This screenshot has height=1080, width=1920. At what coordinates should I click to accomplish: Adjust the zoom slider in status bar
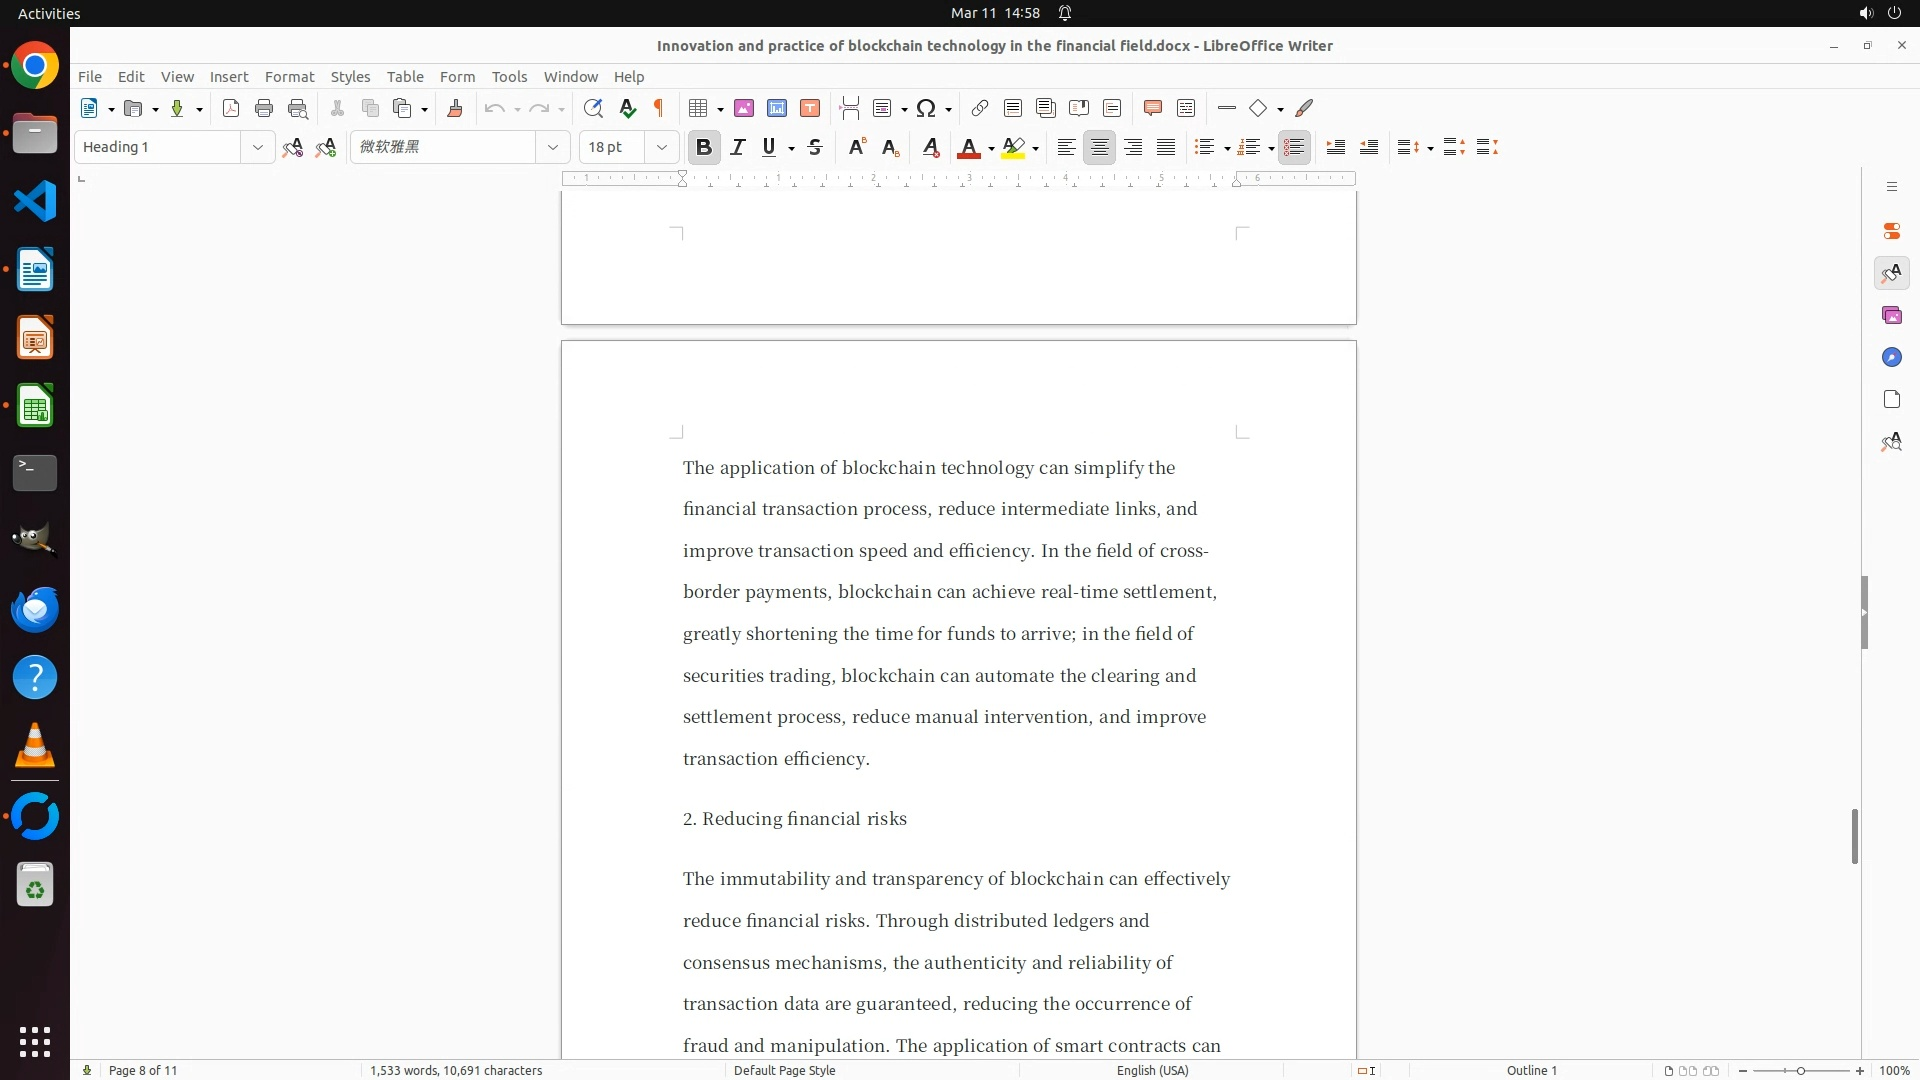1800,1071
